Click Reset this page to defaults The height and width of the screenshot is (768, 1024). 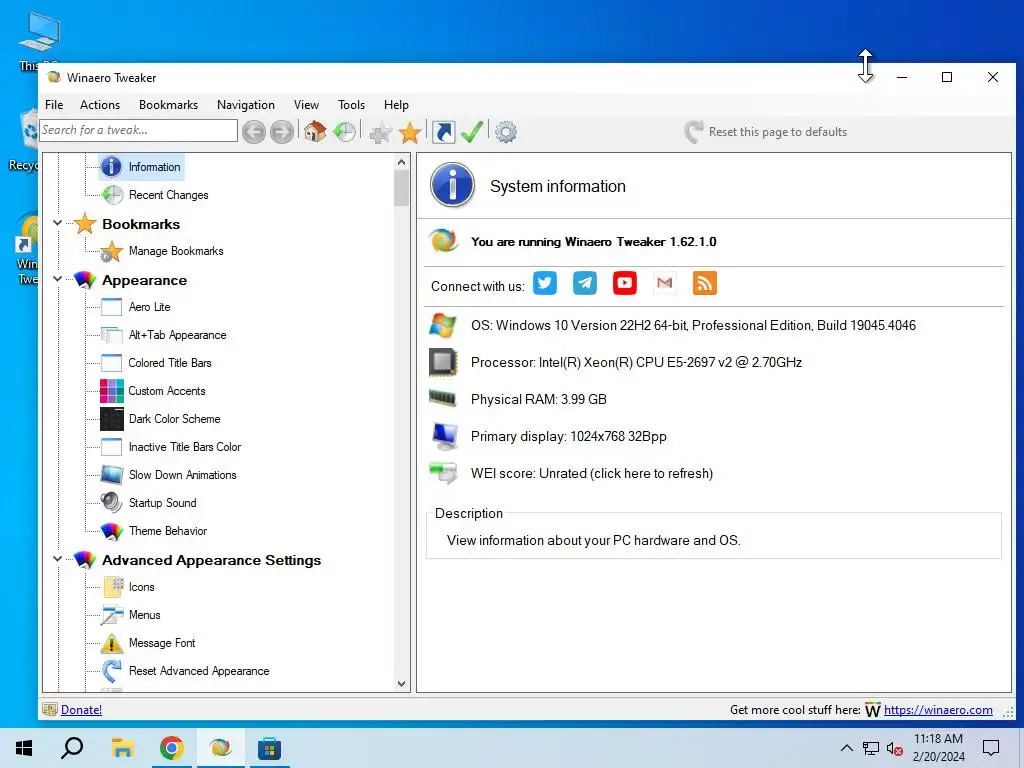coord(765,132)
